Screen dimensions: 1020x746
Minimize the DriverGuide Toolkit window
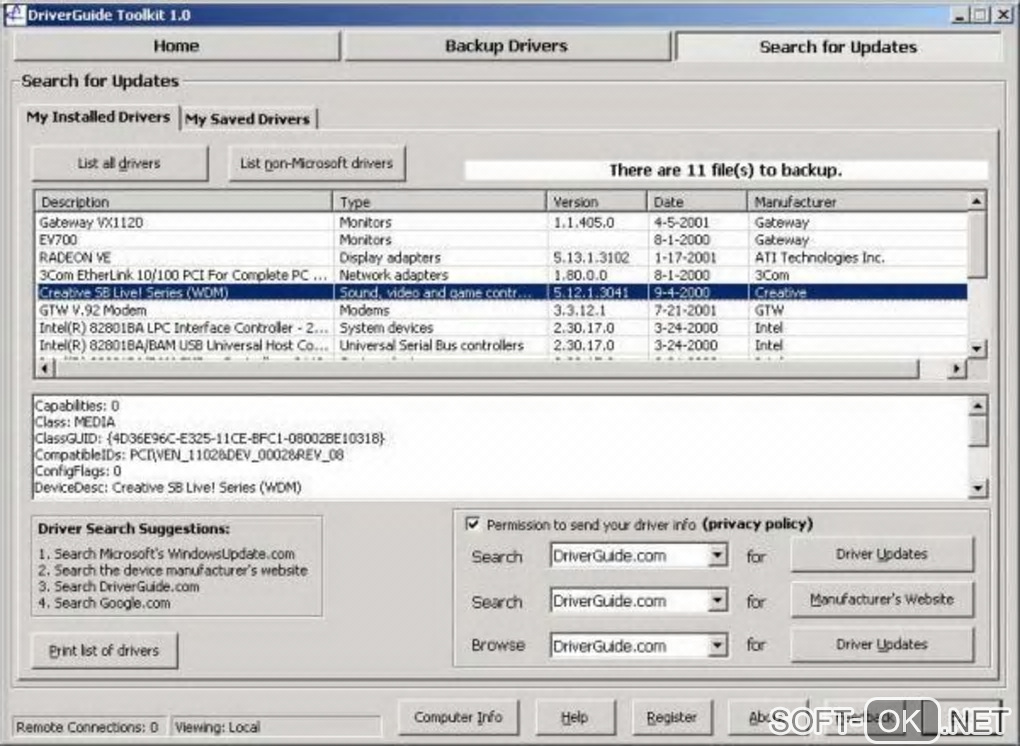[x=960, y=15]
